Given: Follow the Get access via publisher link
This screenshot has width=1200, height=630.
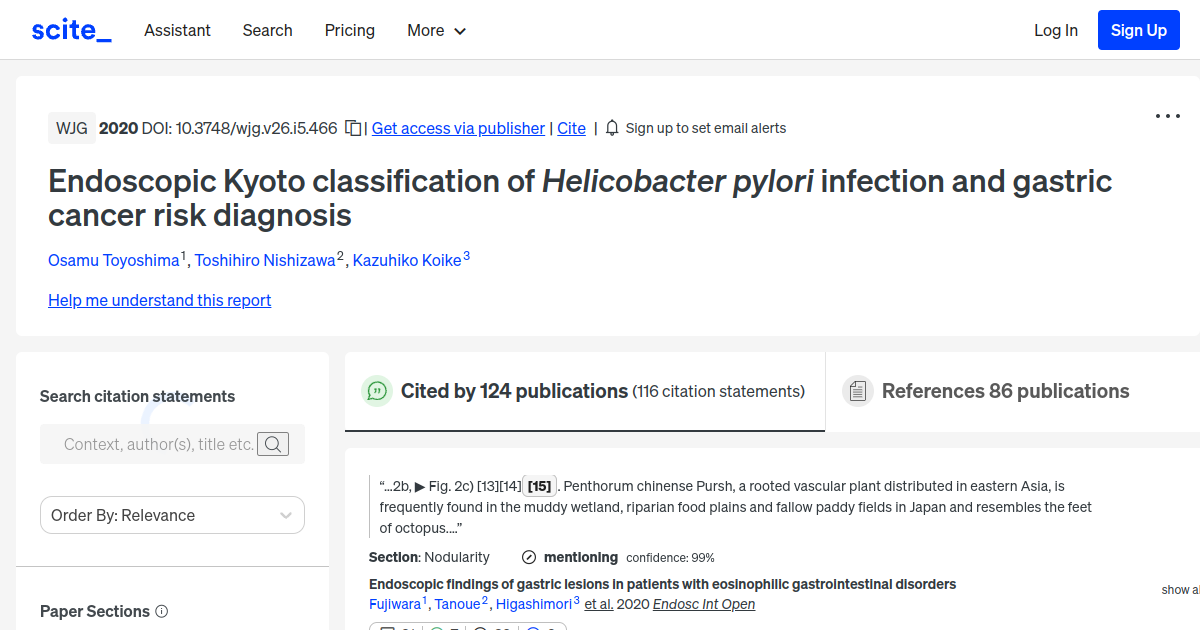Looking at the screenshot, I should [x=457, y=128].
